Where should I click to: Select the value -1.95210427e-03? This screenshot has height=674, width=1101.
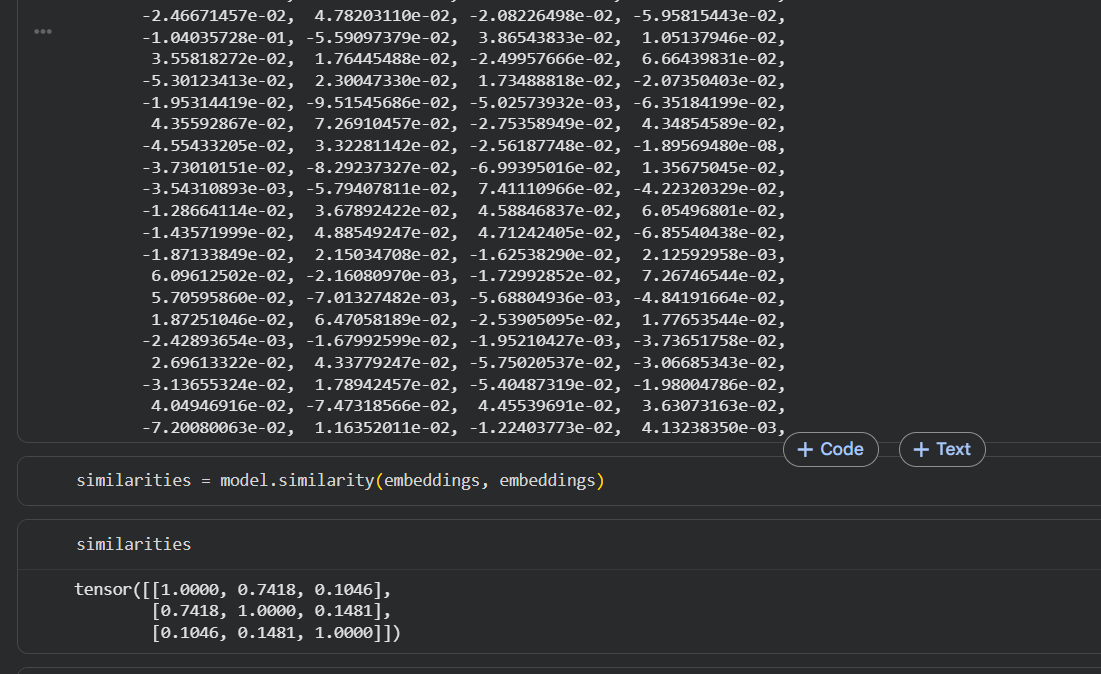pyautogui.click(x=541, y=341)
